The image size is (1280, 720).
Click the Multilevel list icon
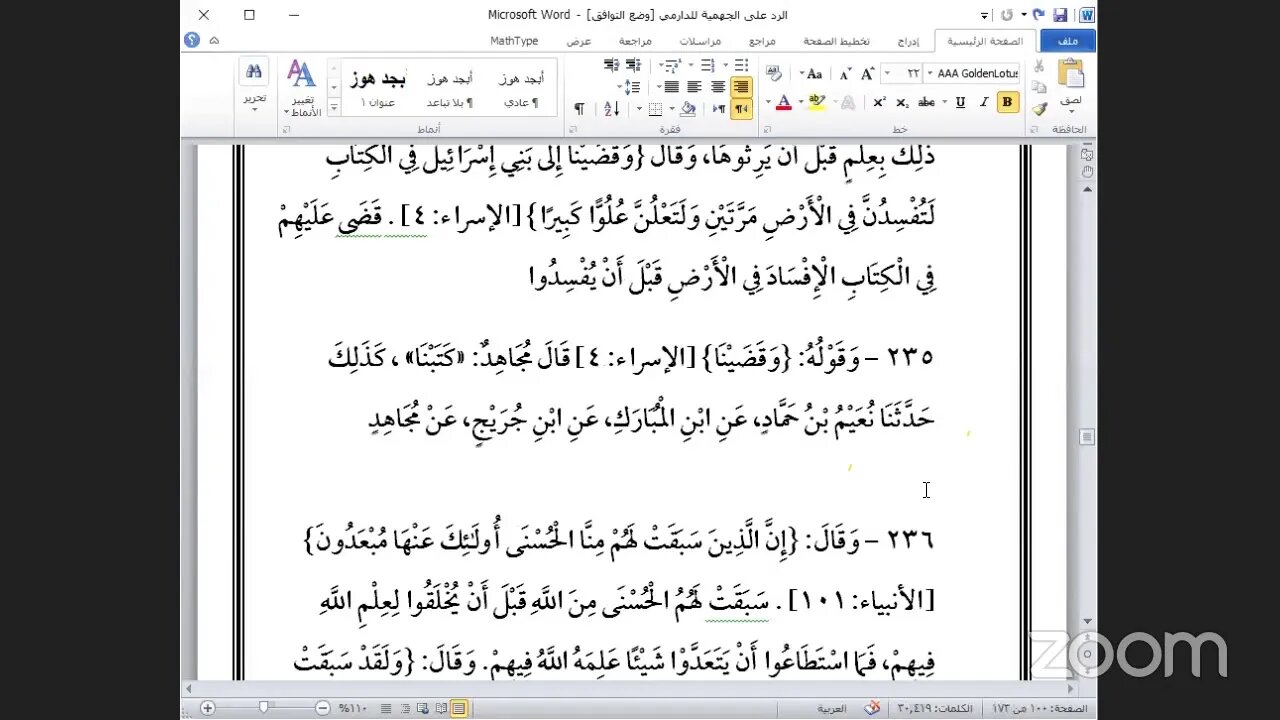tap(672, 65)
